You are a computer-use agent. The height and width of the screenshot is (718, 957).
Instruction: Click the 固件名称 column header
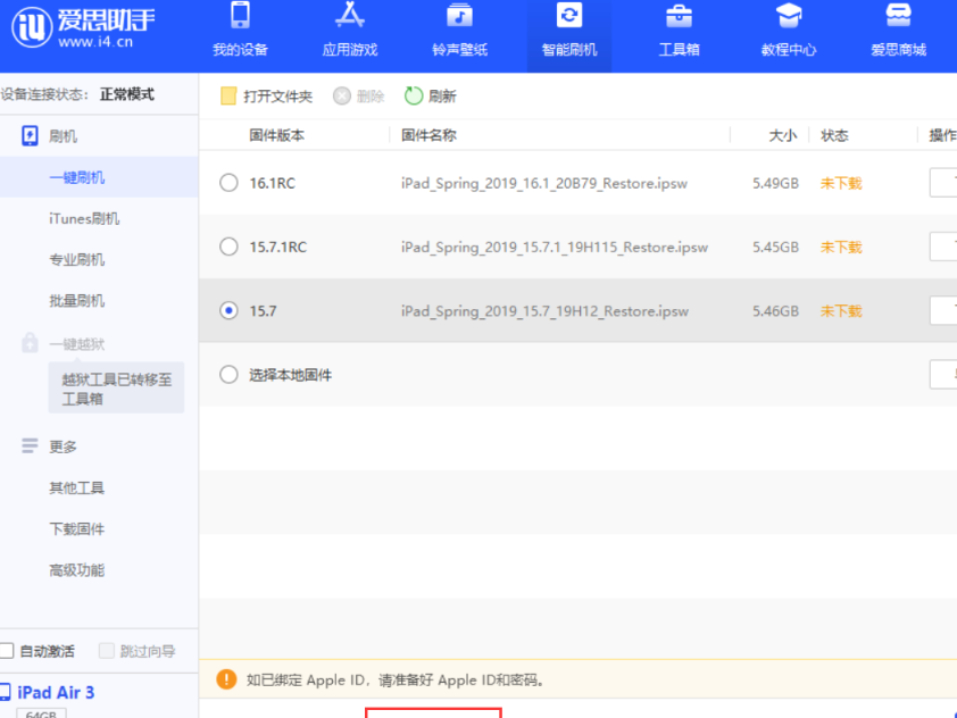pyautogui.click(x=428, y=135)
